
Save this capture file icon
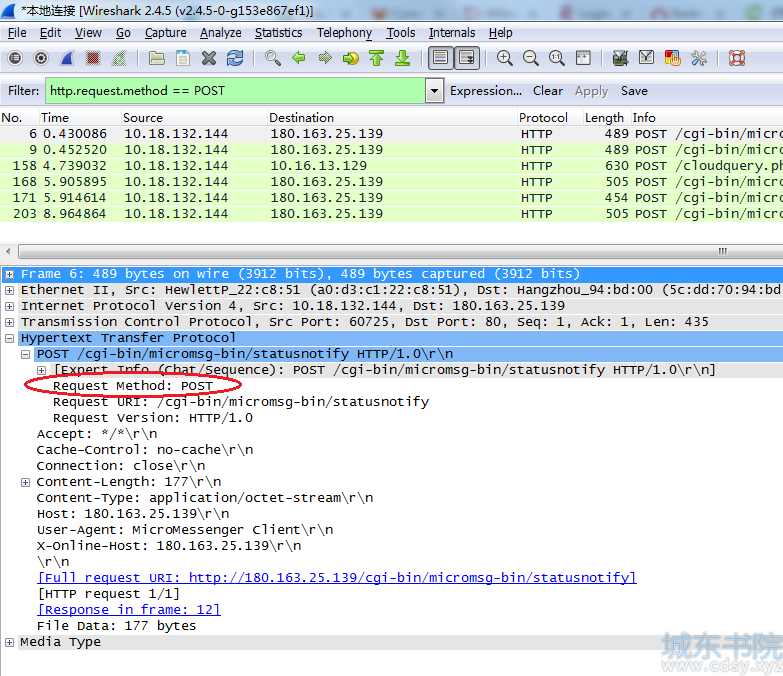tap(183, 58)
